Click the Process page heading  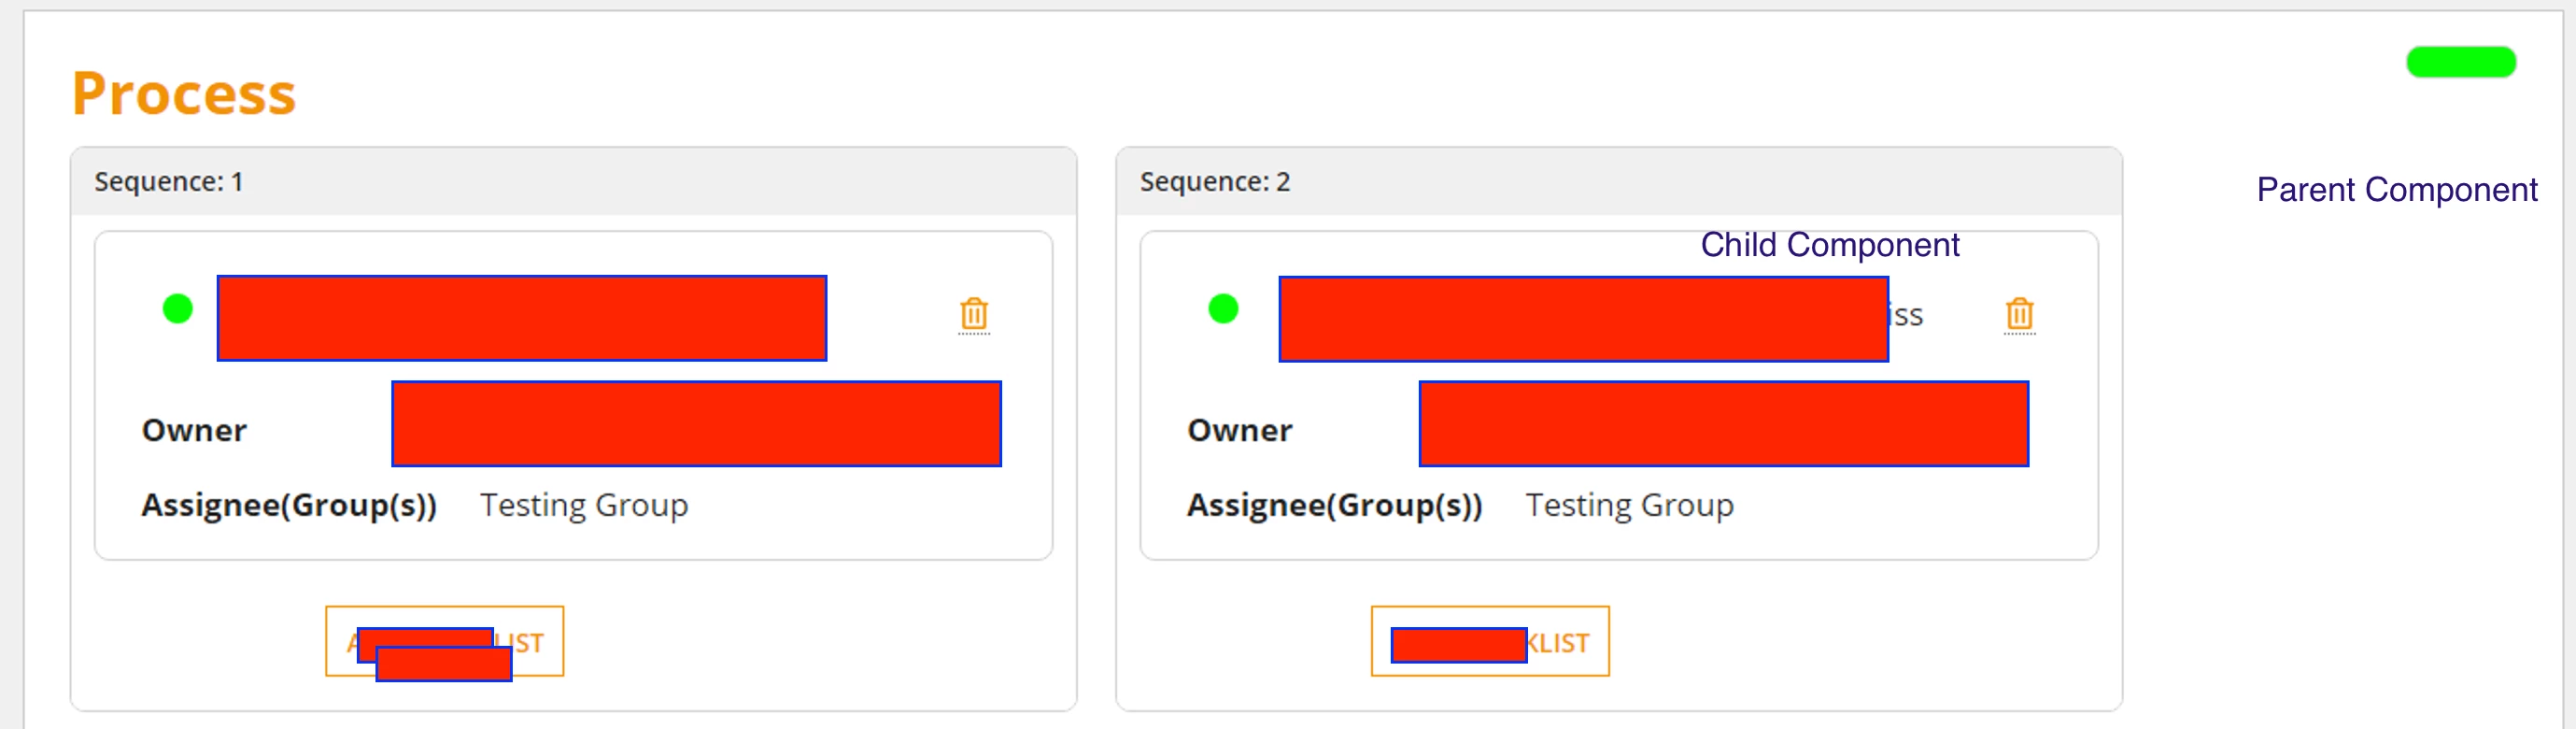[x=184, y=94]
